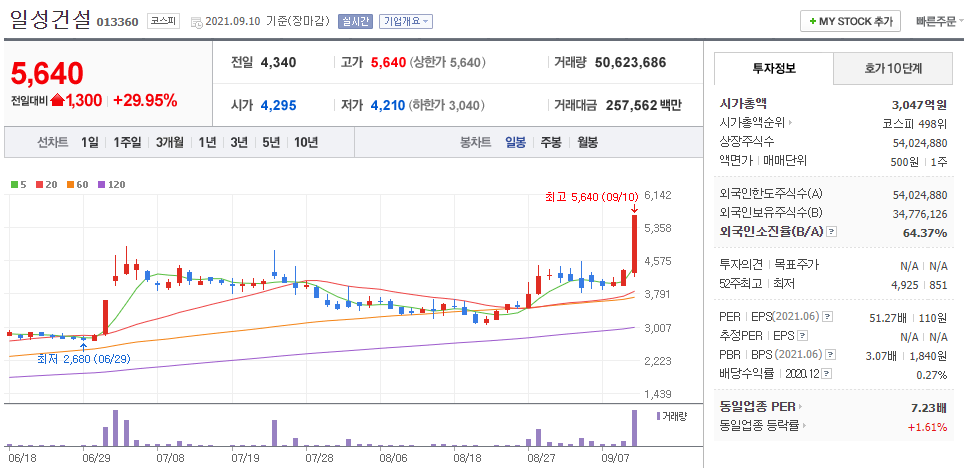This screenshot has width=972, height=468.
Task: Click the red up-arrow icon next to 1,300
Action: (58, 100)
